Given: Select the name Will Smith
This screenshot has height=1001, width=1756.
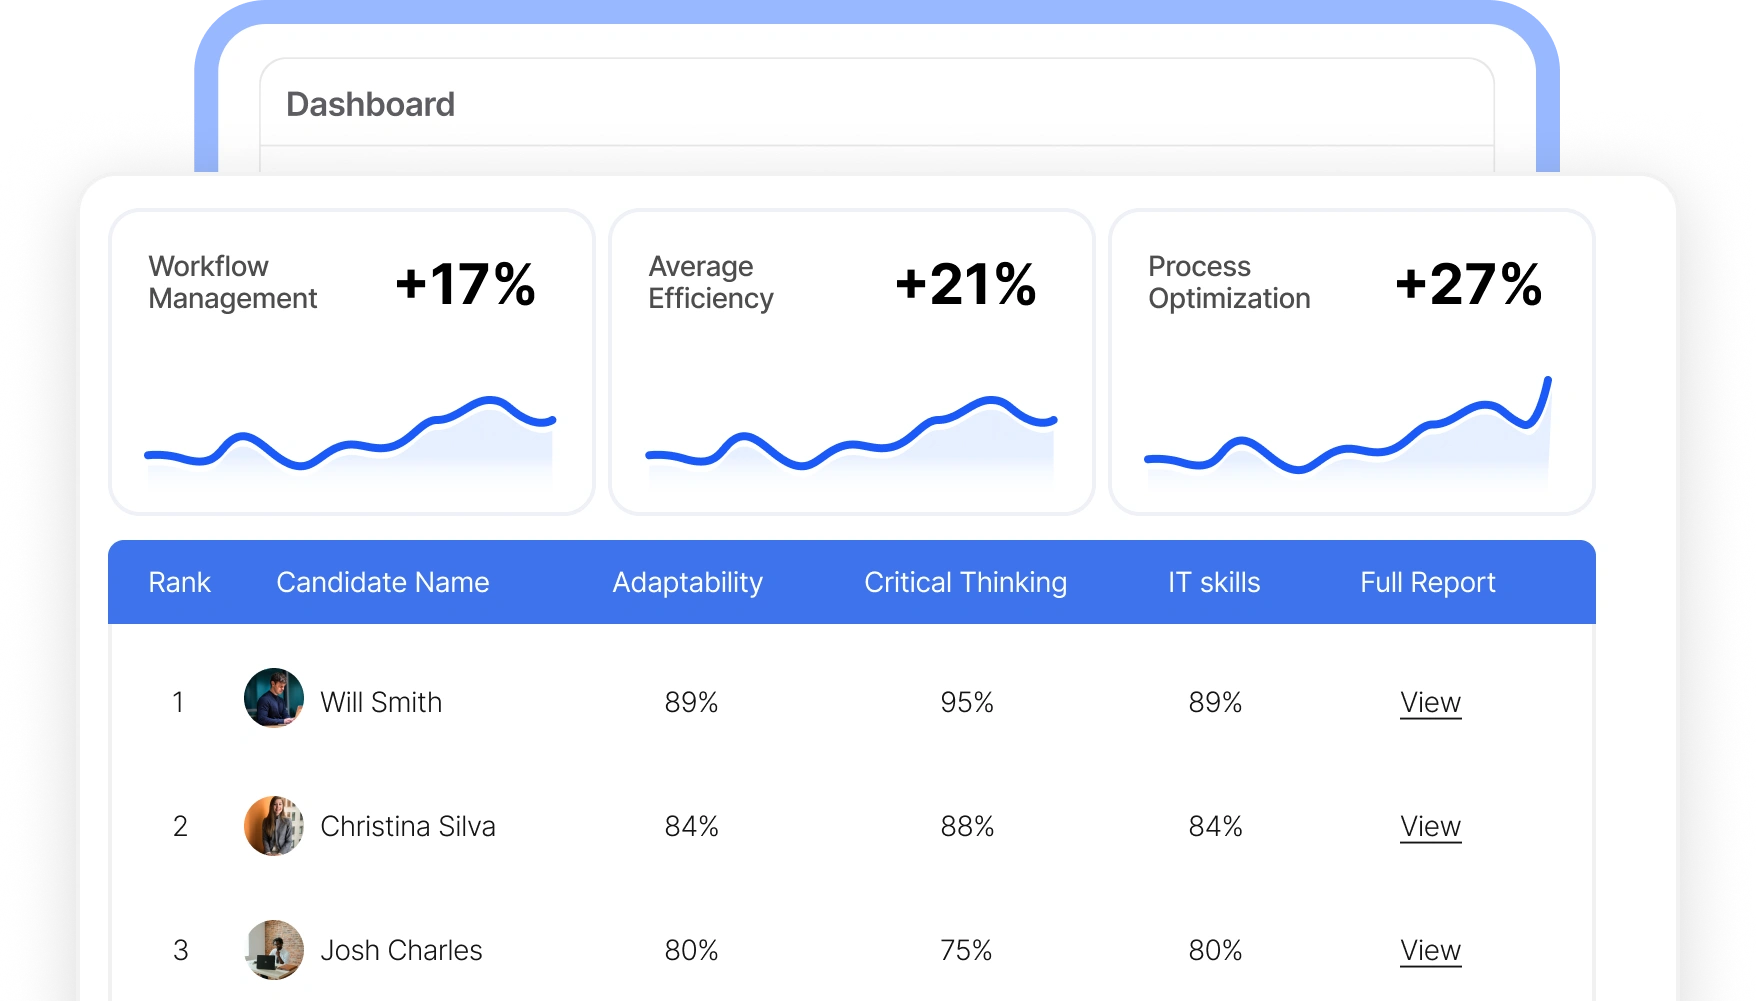Looking at the screenshot, I should click(381, 703).
